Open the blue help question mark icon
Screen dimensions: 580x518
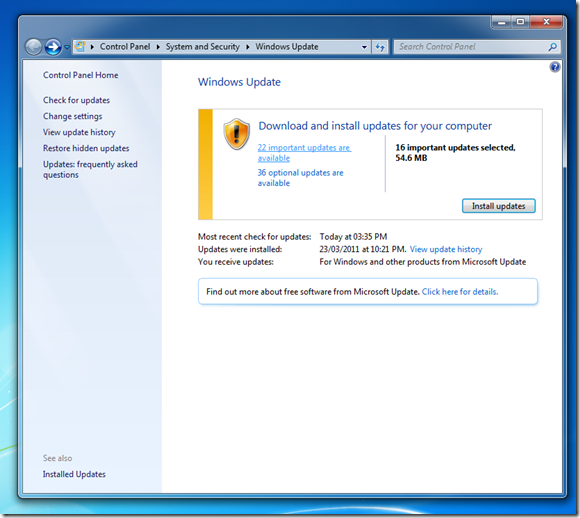click(555, 67)
